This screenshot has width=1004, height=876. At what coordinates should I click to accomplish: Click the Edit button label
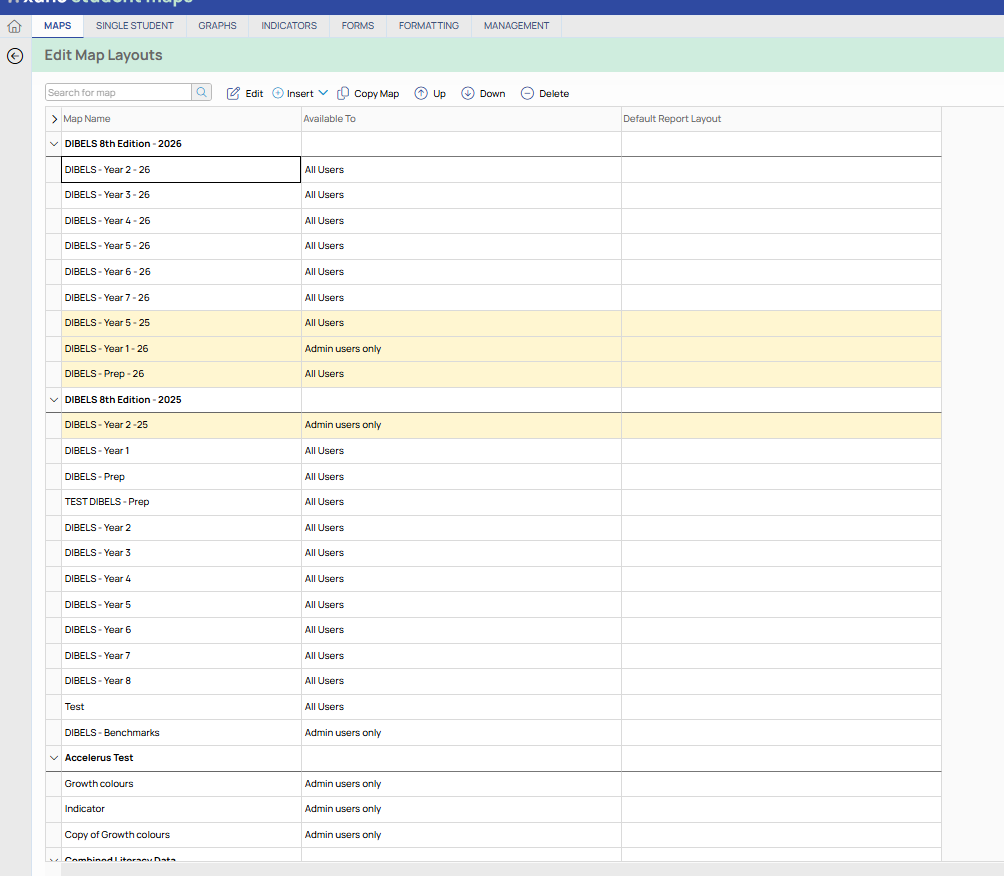pyautogui.click(x=254, y=93)
